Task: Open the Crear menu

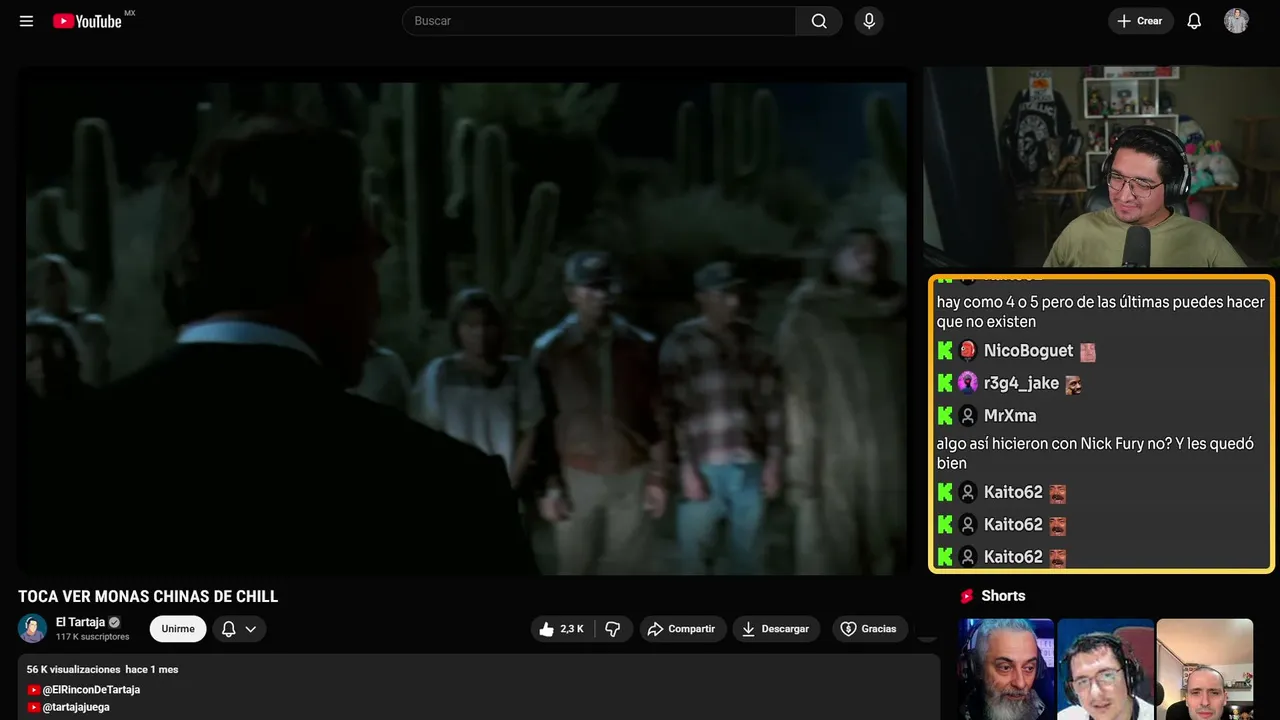Action: (1140, 21)
